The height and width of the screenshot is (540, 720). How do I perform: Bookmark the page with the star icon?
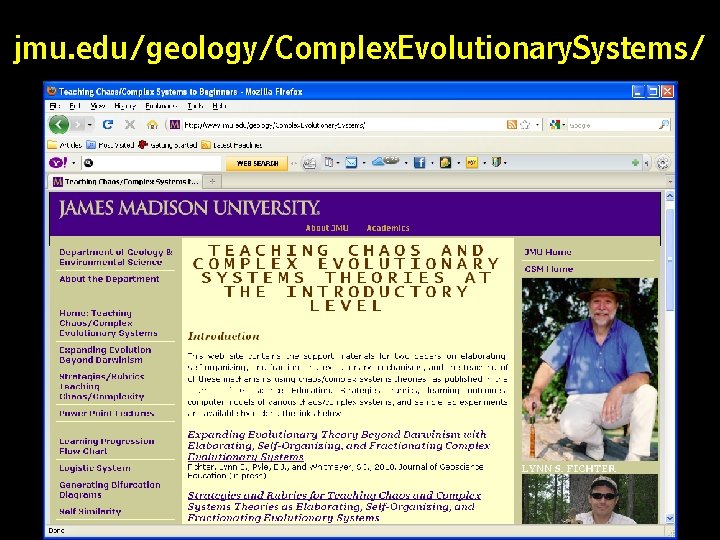click(525, 124)
